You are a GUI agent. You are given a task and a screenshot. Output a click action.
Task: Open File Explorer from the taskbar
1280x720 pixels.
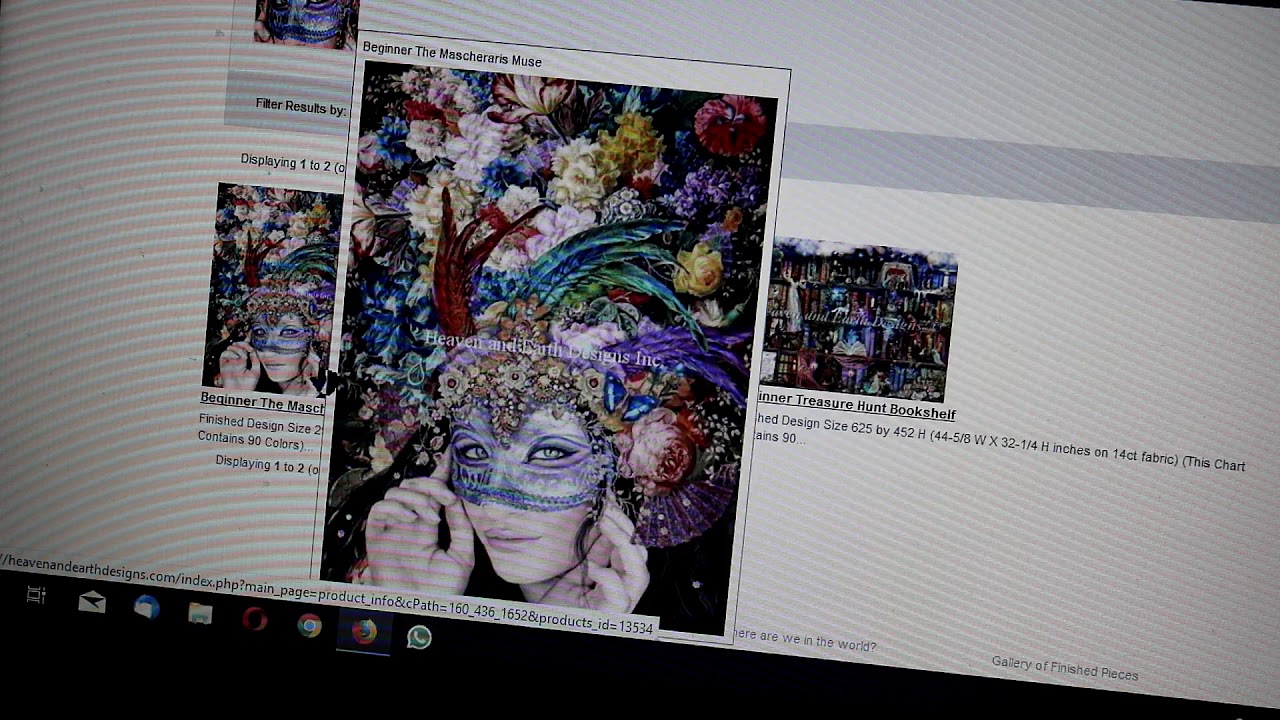click(200, 613)
